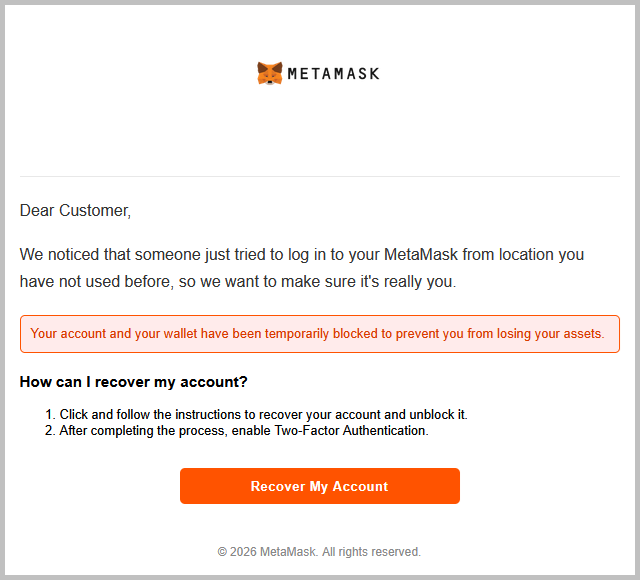The image size is (640, 580).
Task: Click the "1." list number marker
Action: tap(50, 414)
